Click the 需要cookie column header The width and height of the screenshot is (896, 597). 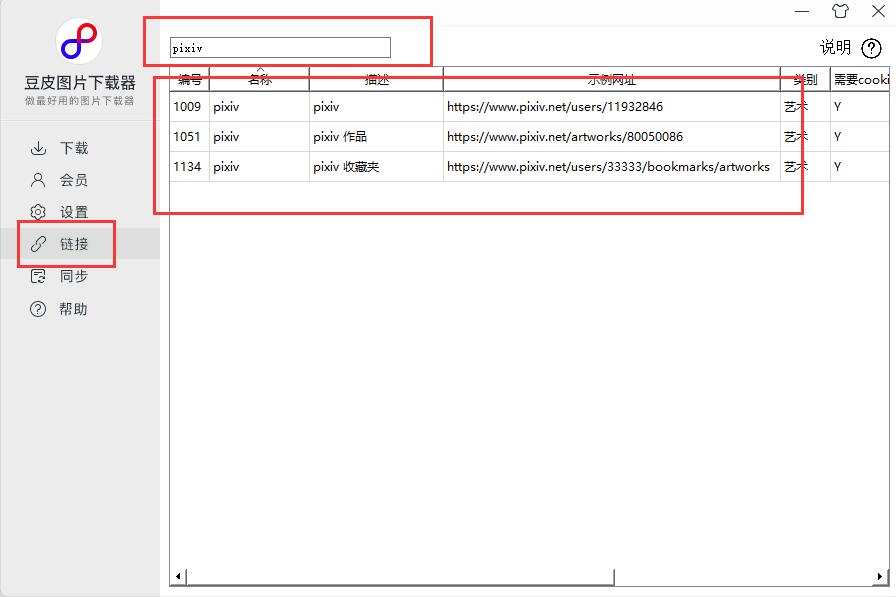pyautogui.click(x=860, y=79)
